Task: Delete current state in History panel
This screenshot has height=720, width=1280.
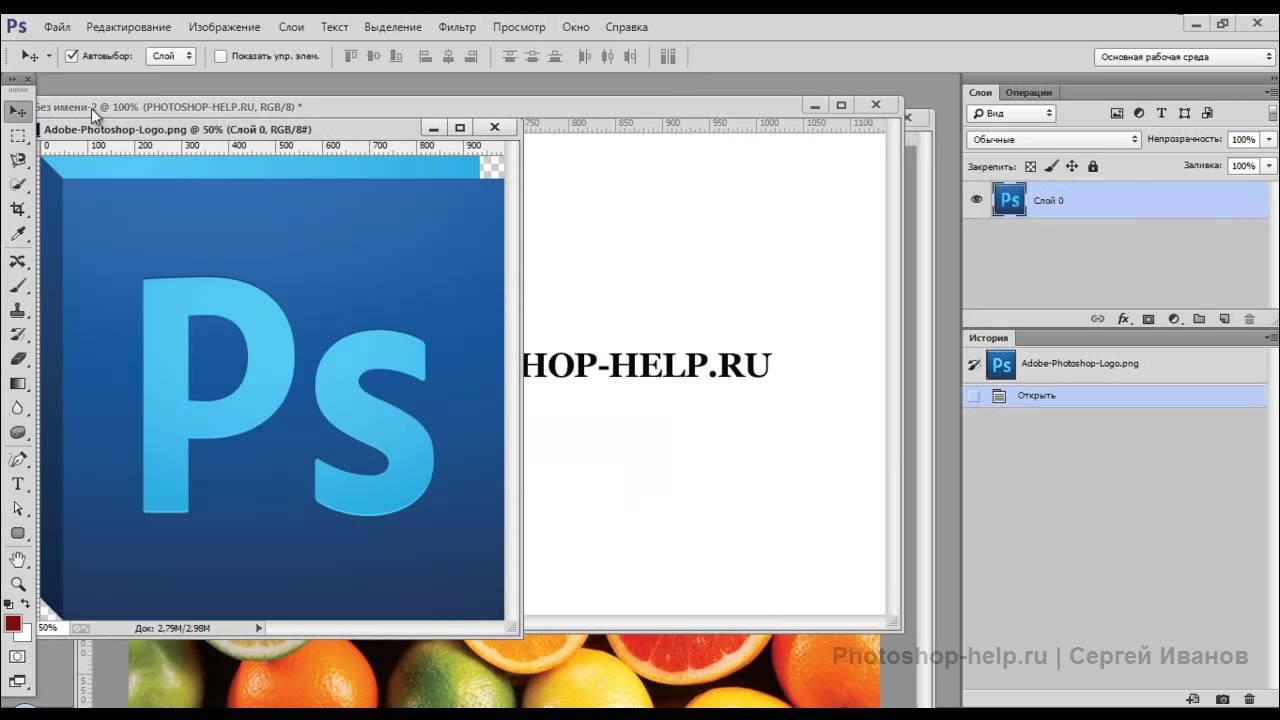Action: (x=1249, y=699)
